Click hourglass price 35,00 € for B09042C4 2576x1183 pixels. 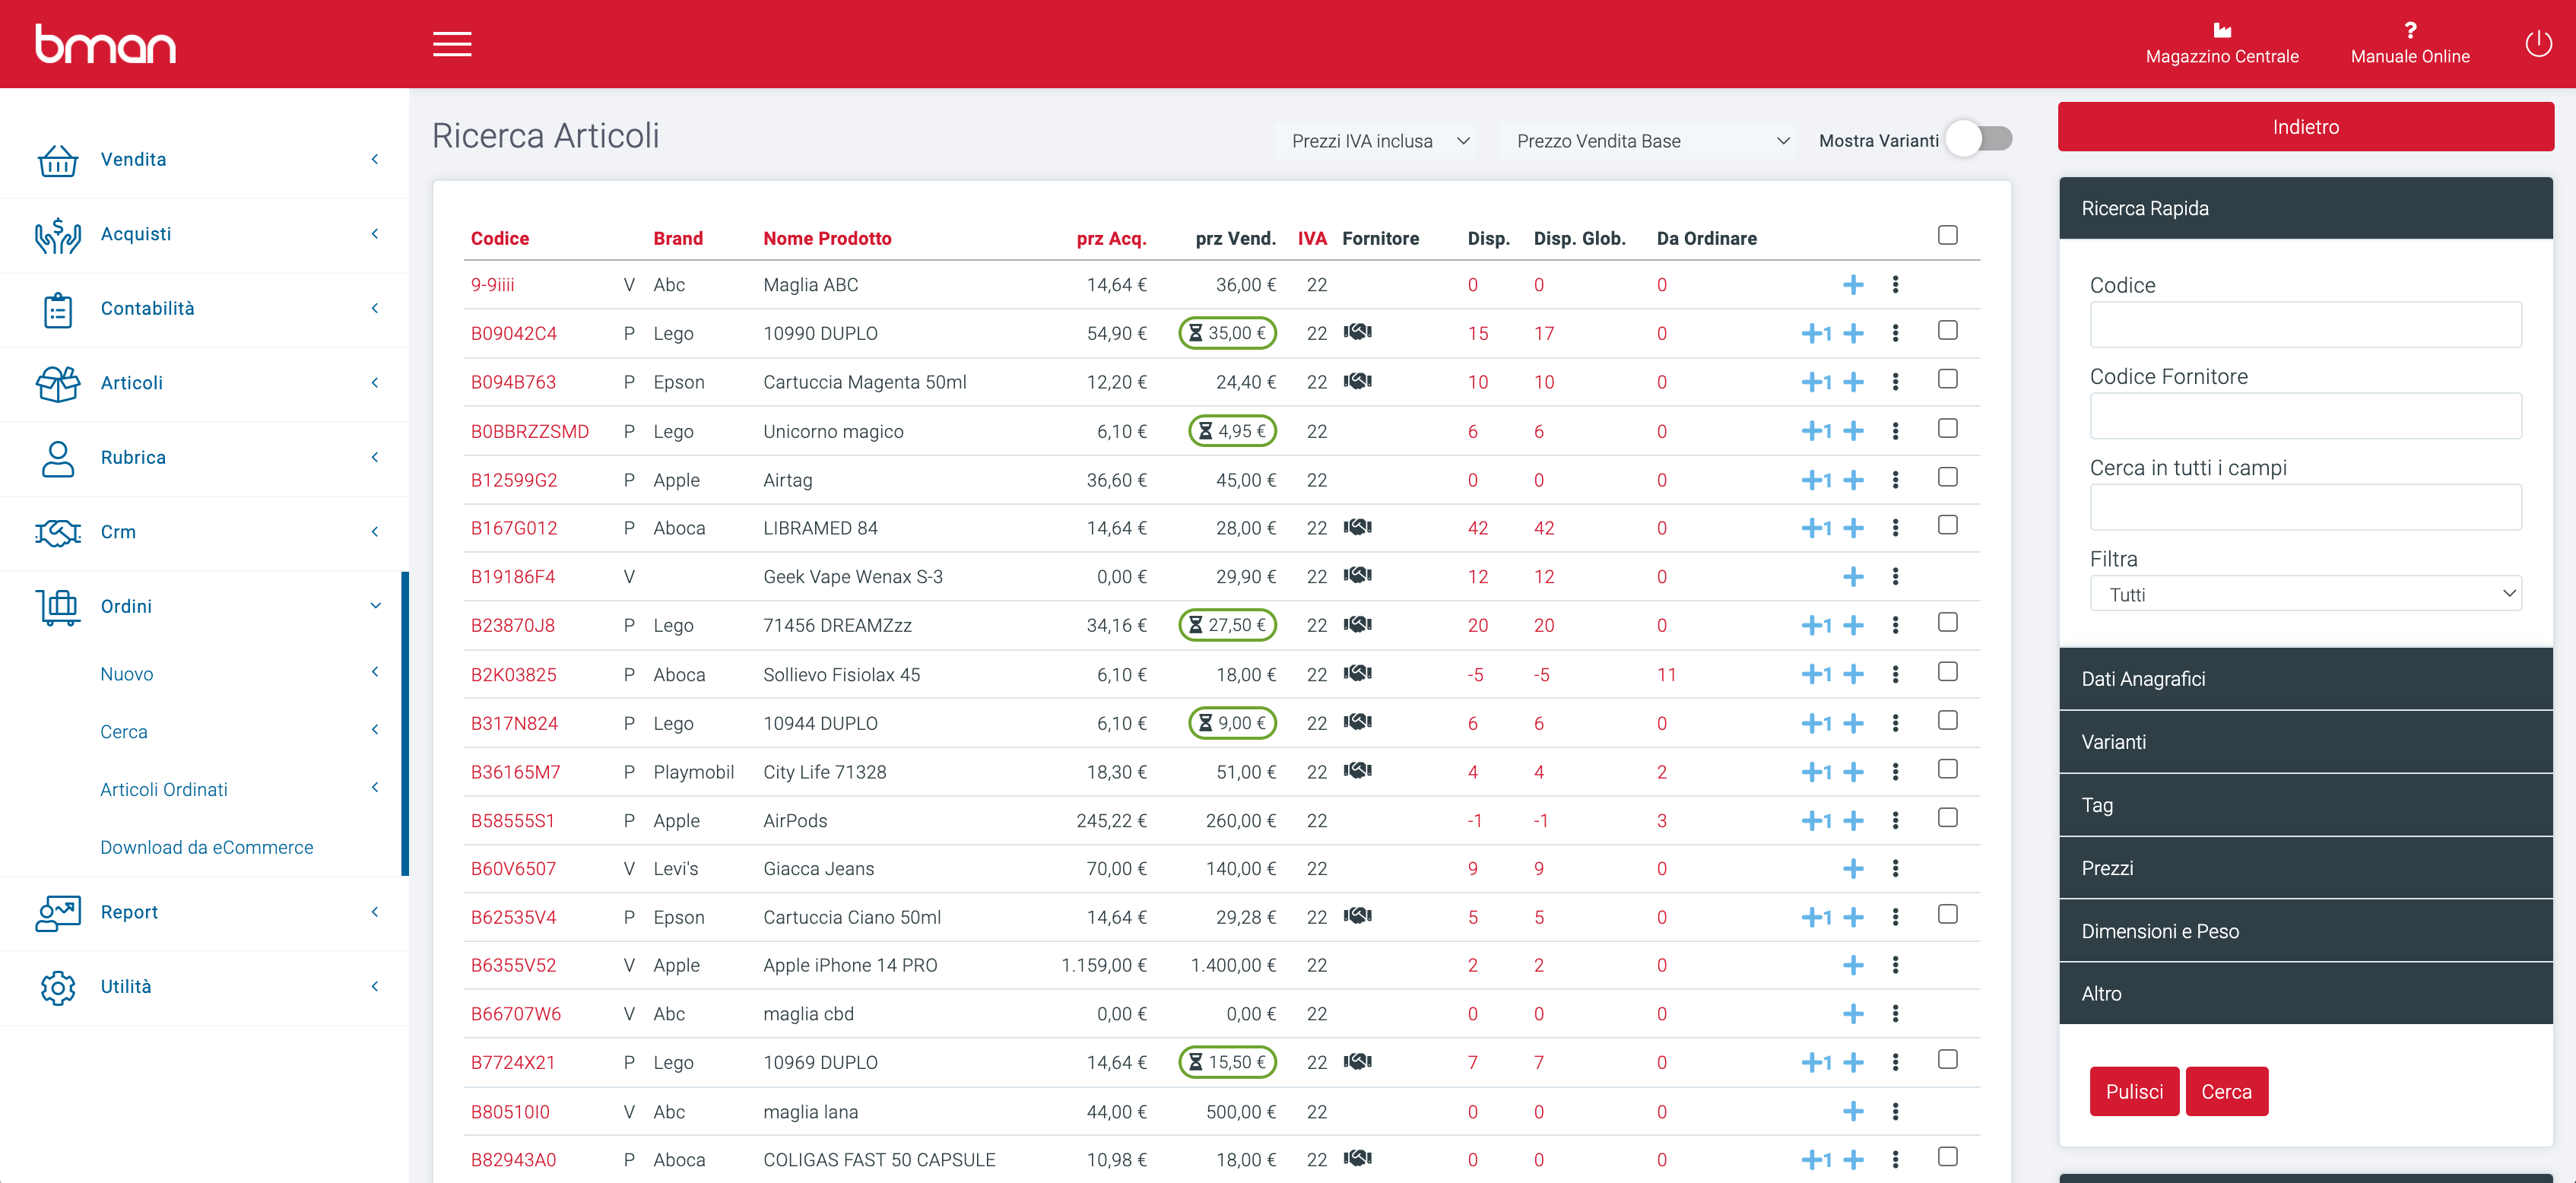[x=1228, y=333]
